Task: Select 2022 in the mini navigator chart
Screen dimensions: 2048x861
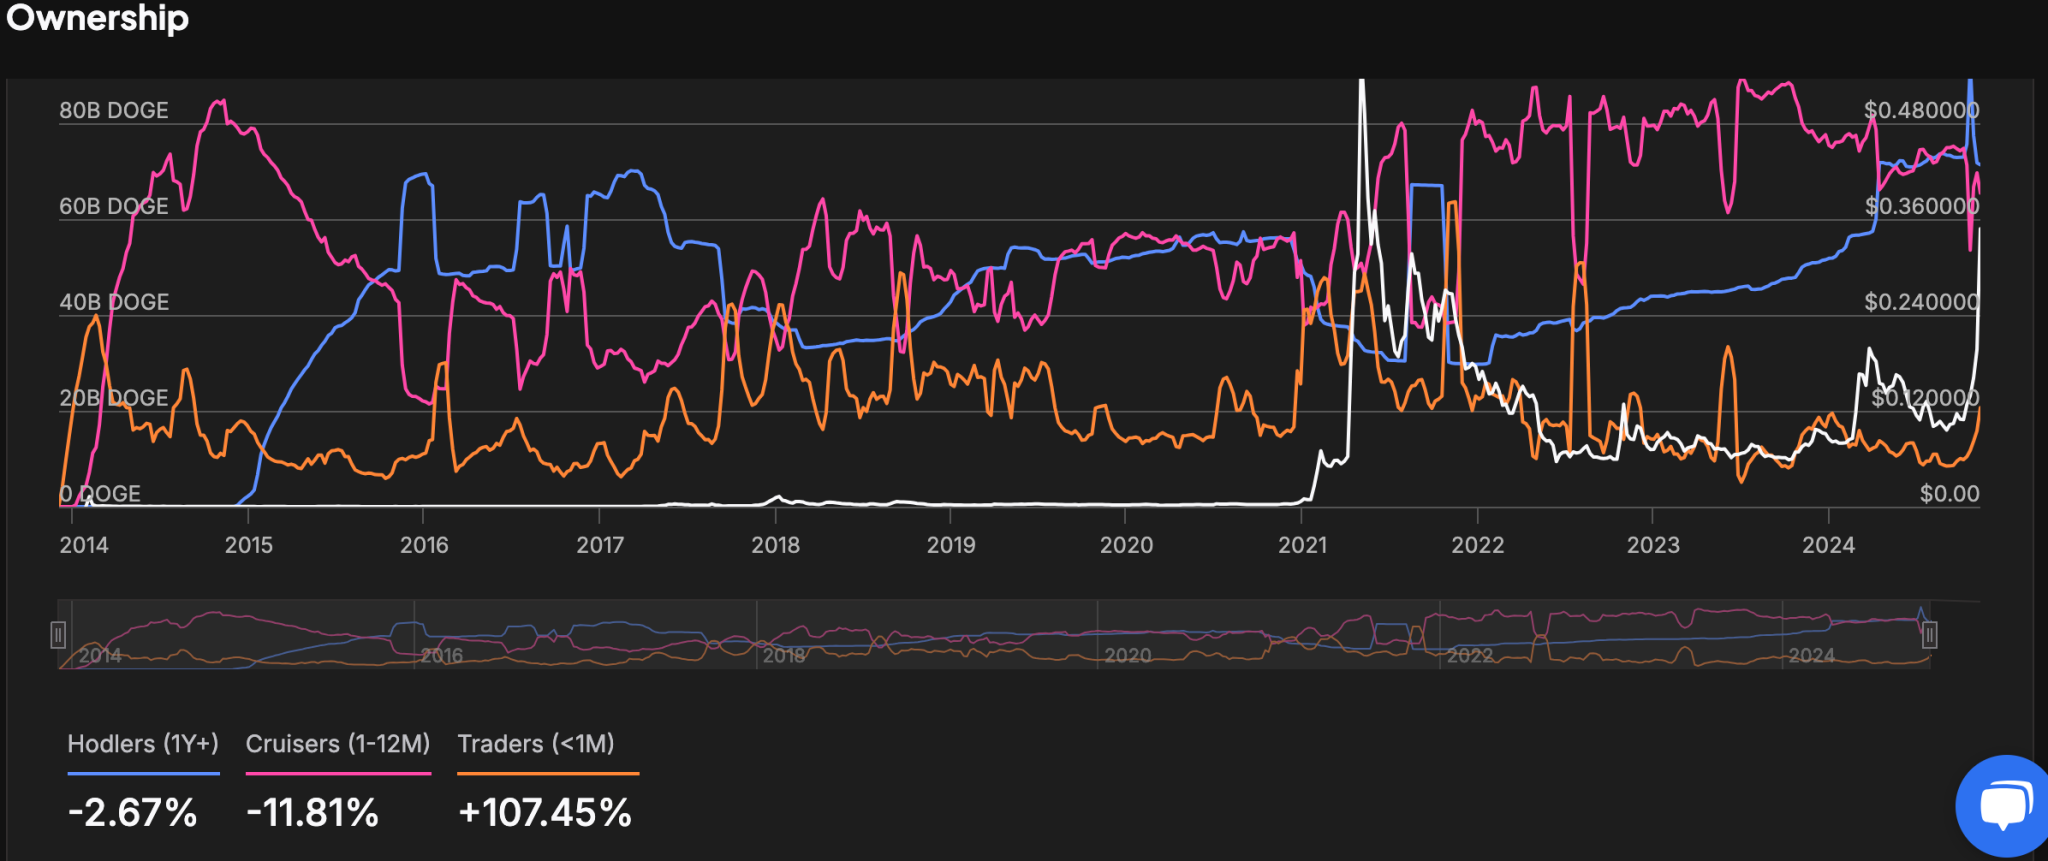Action: tap(1470, 656)
